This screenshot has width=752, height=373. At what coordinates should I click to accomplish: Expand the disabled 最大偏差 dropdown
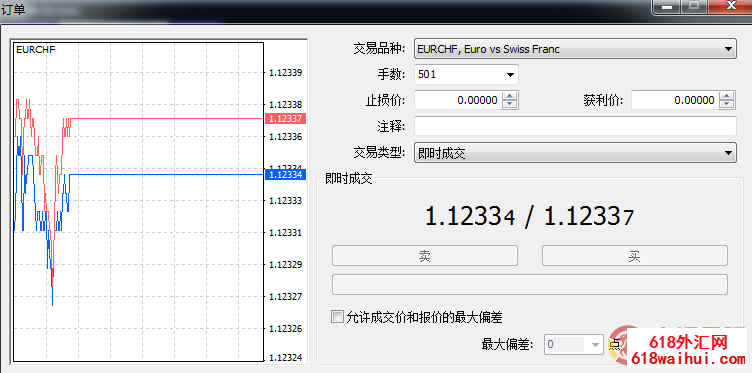tap(595, 344)
